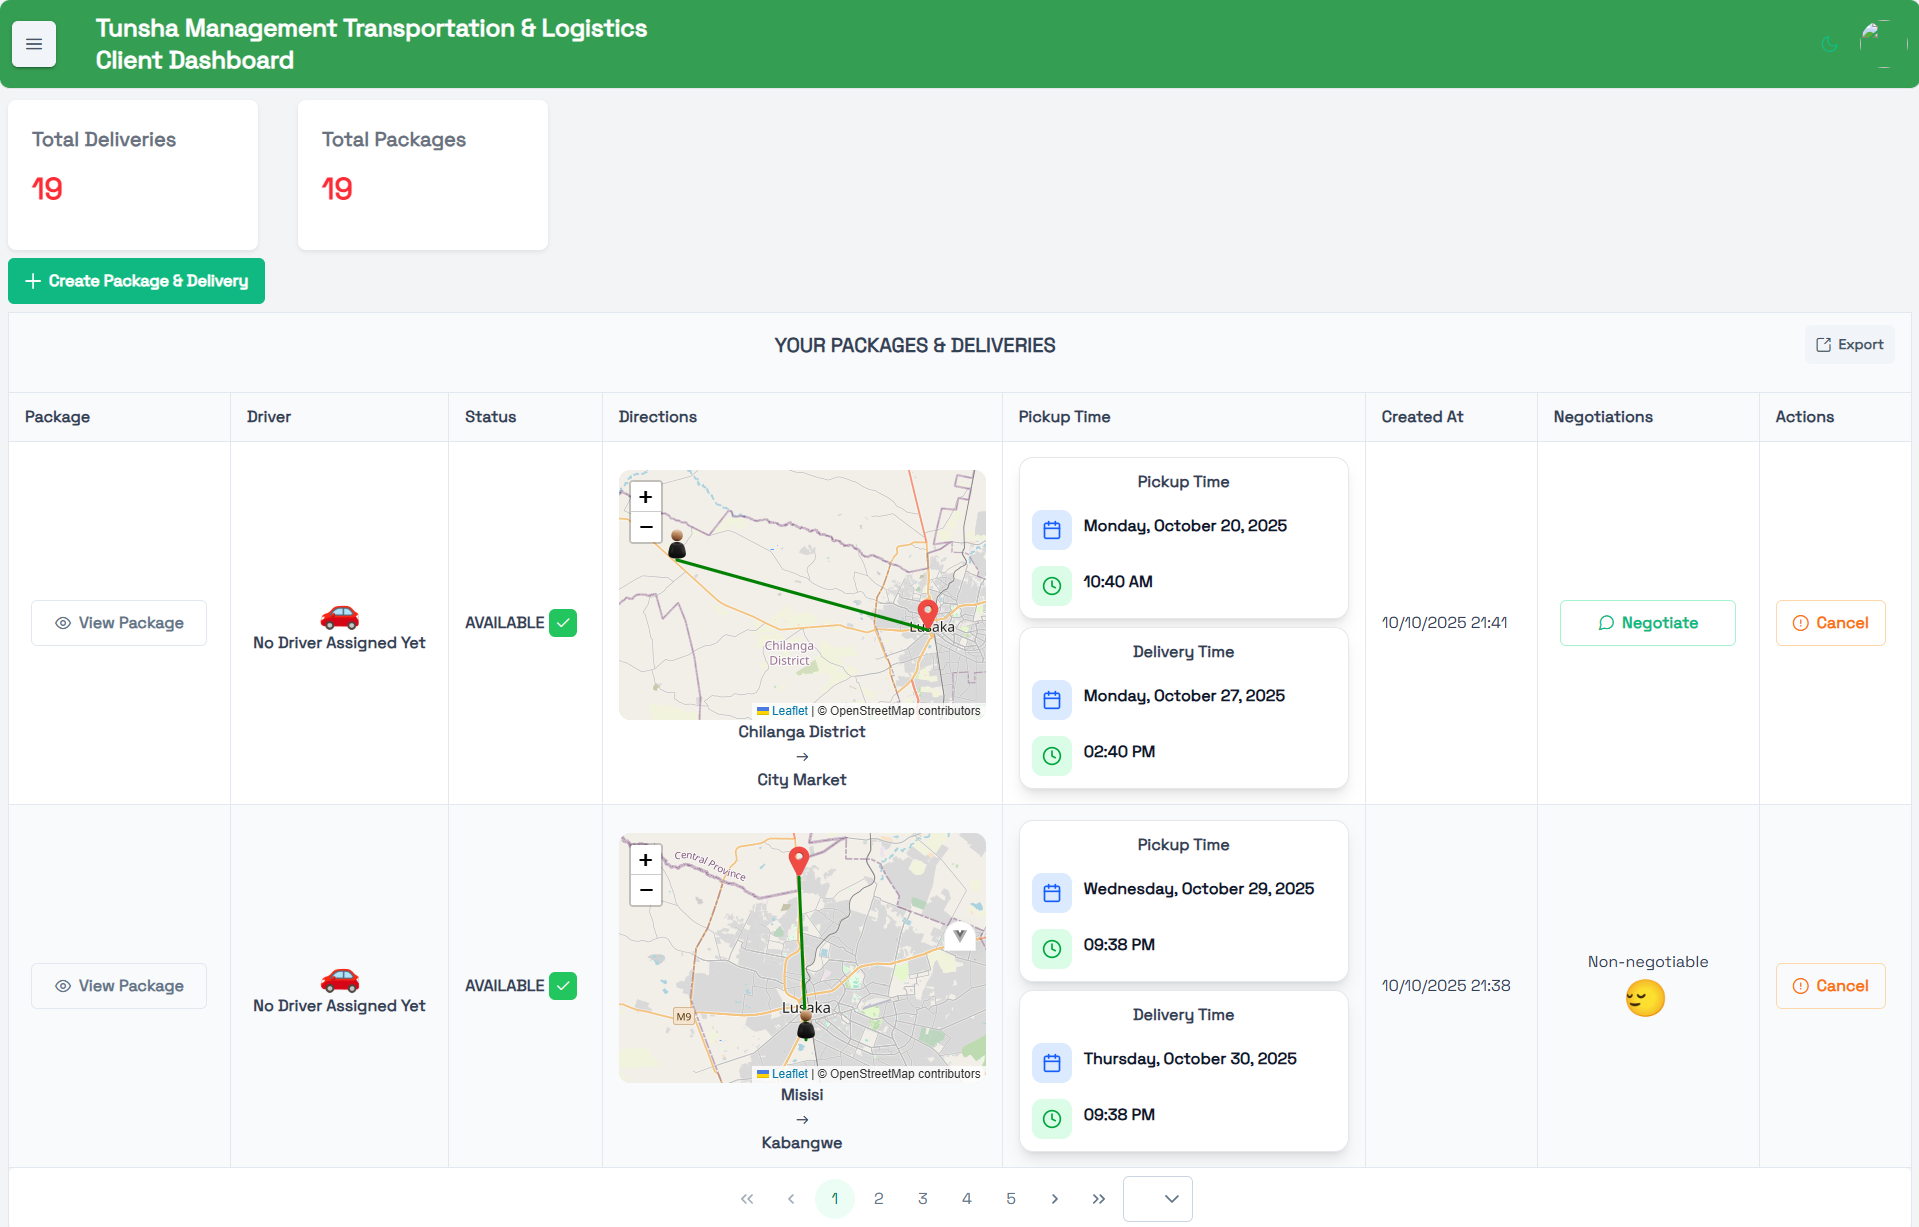This screenshot has height=1227, width=1919.
Task: Open the user profile avatar
Action: coord(1882,44)
